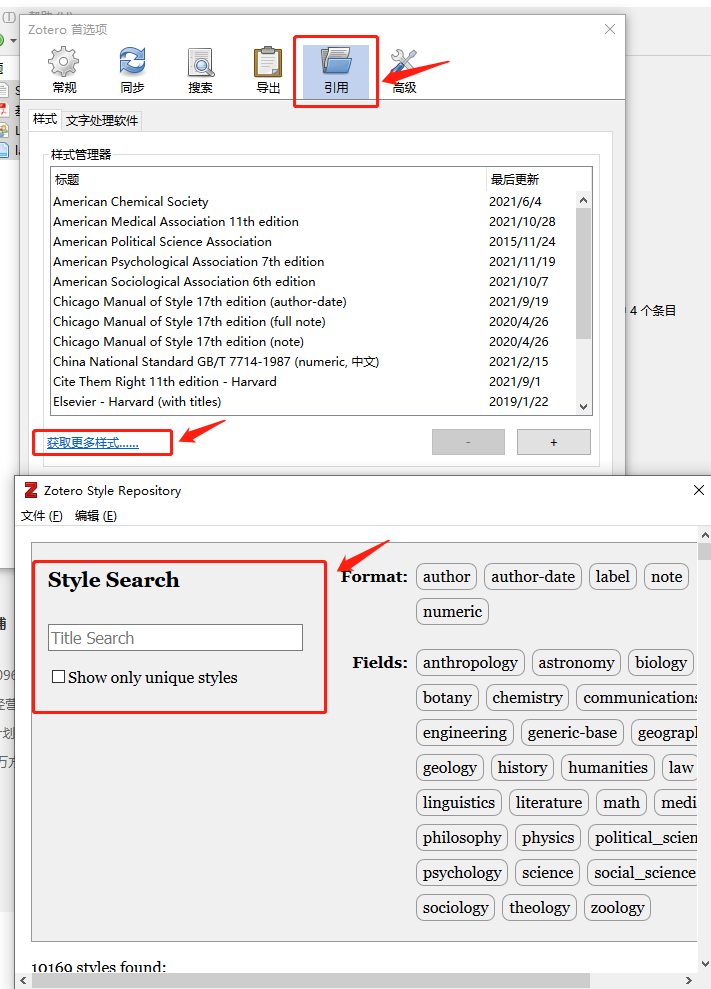Screen dimensions: 711x989
Task: Focus the Title Search field
Action: point(175,638)
